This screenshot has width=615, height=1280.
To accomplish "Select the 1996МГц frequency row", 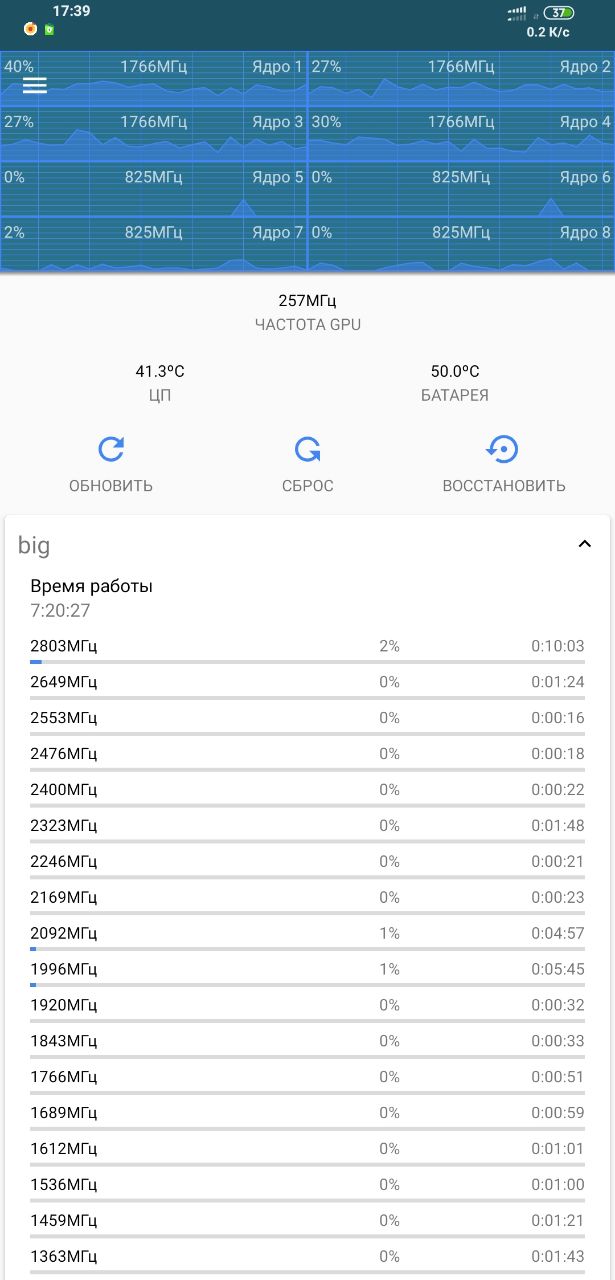I will point(307,970).
